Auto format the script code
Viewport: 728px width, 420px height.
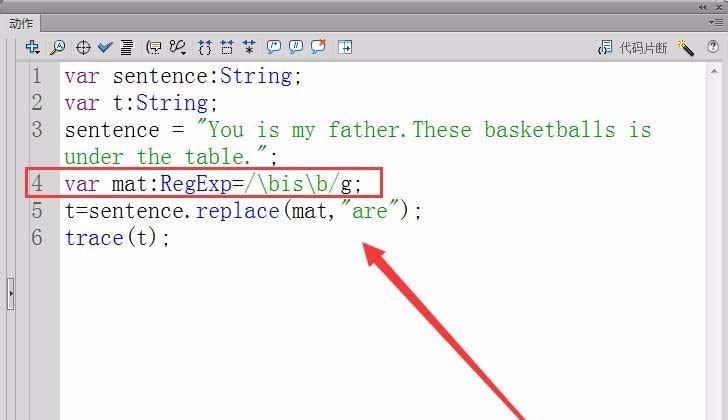(x=127, y=47)
